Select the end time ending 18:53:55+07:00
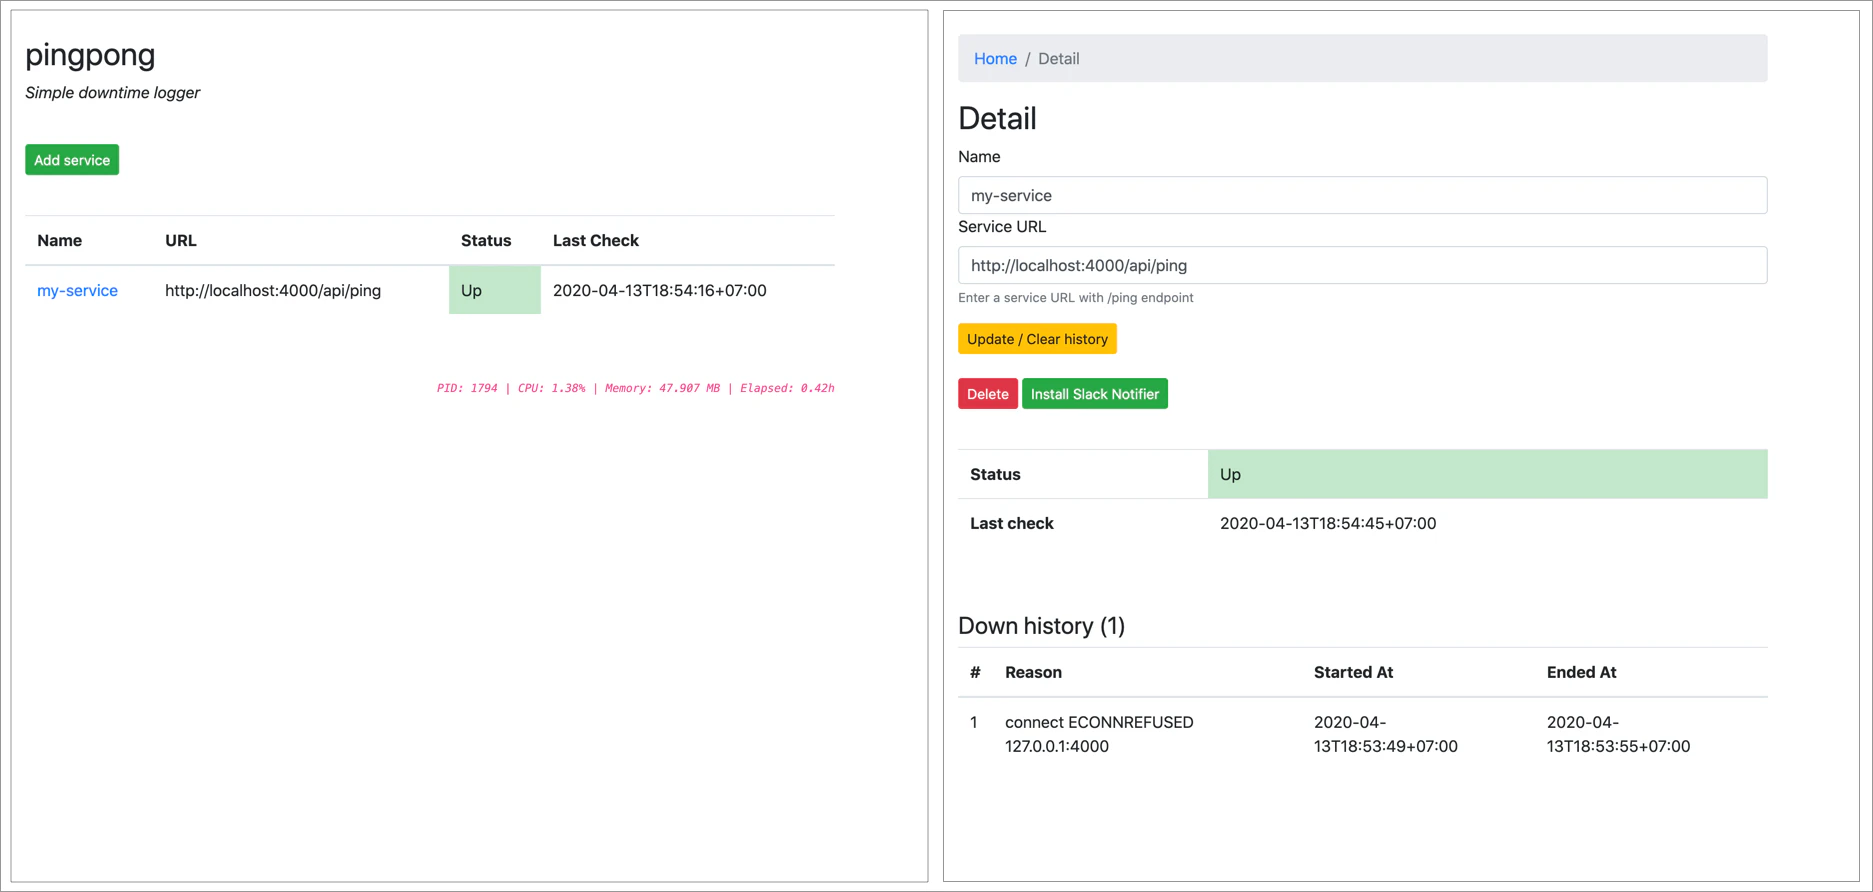This screenshot has height=892, width=1873. click(1618, 734)
